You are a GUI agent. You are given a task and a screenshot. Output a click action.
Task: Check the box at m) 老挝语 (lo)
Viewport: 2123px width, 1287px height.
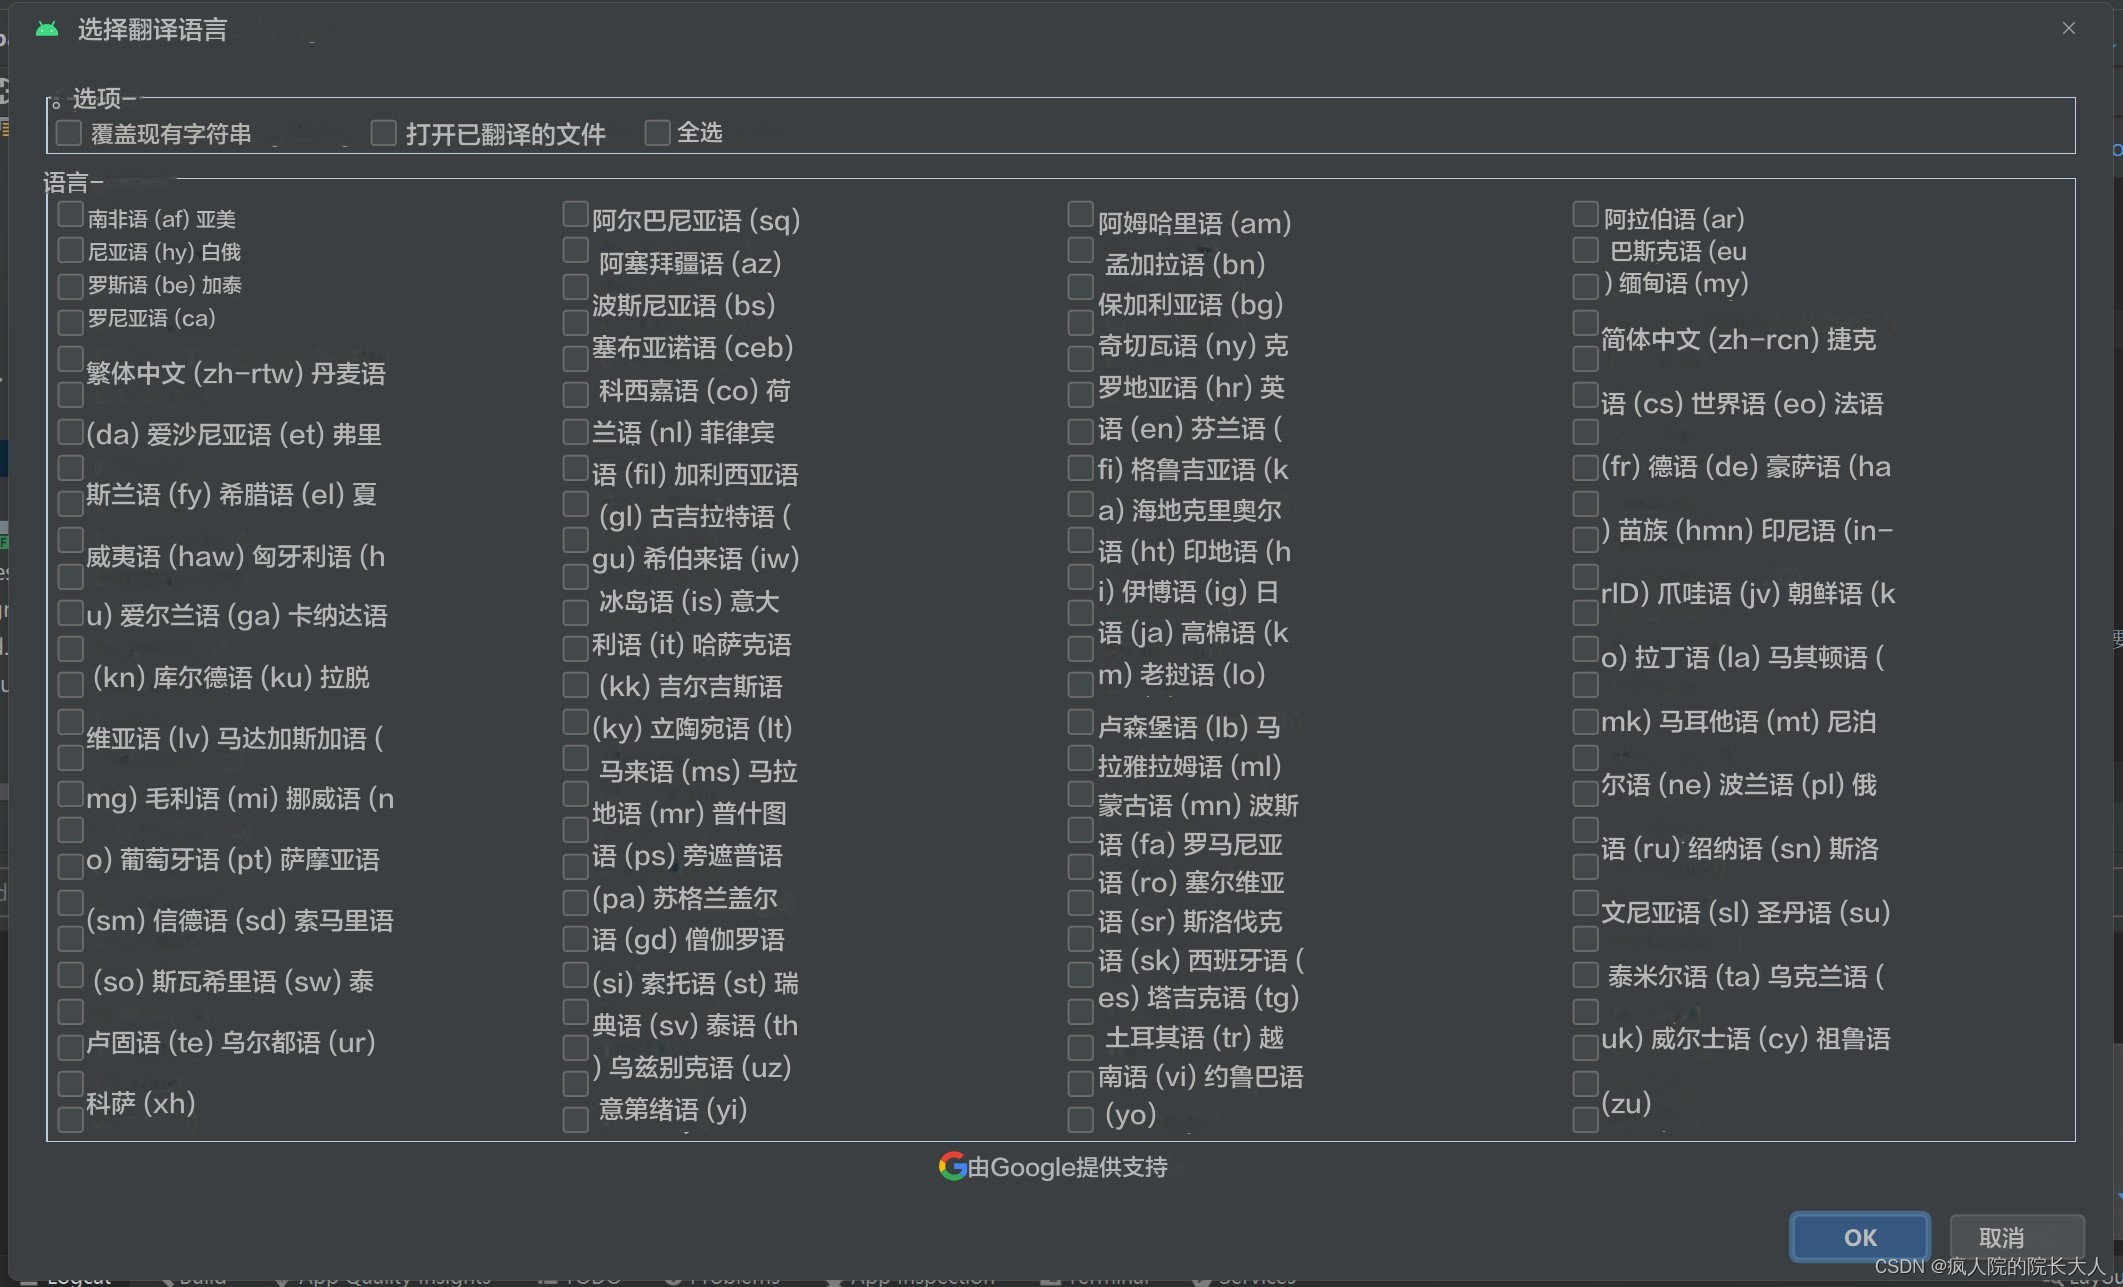[1080, 684]
